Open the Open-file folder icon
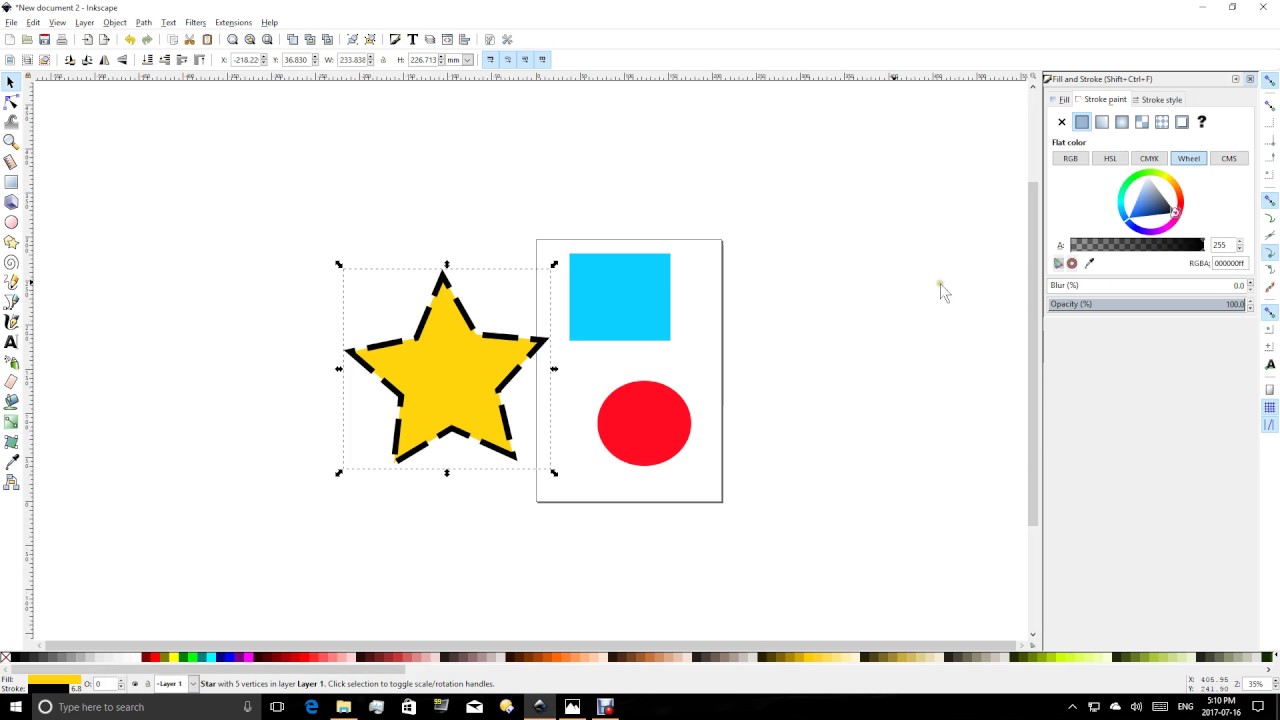1280x720 pixels. (x=27, y=40)
